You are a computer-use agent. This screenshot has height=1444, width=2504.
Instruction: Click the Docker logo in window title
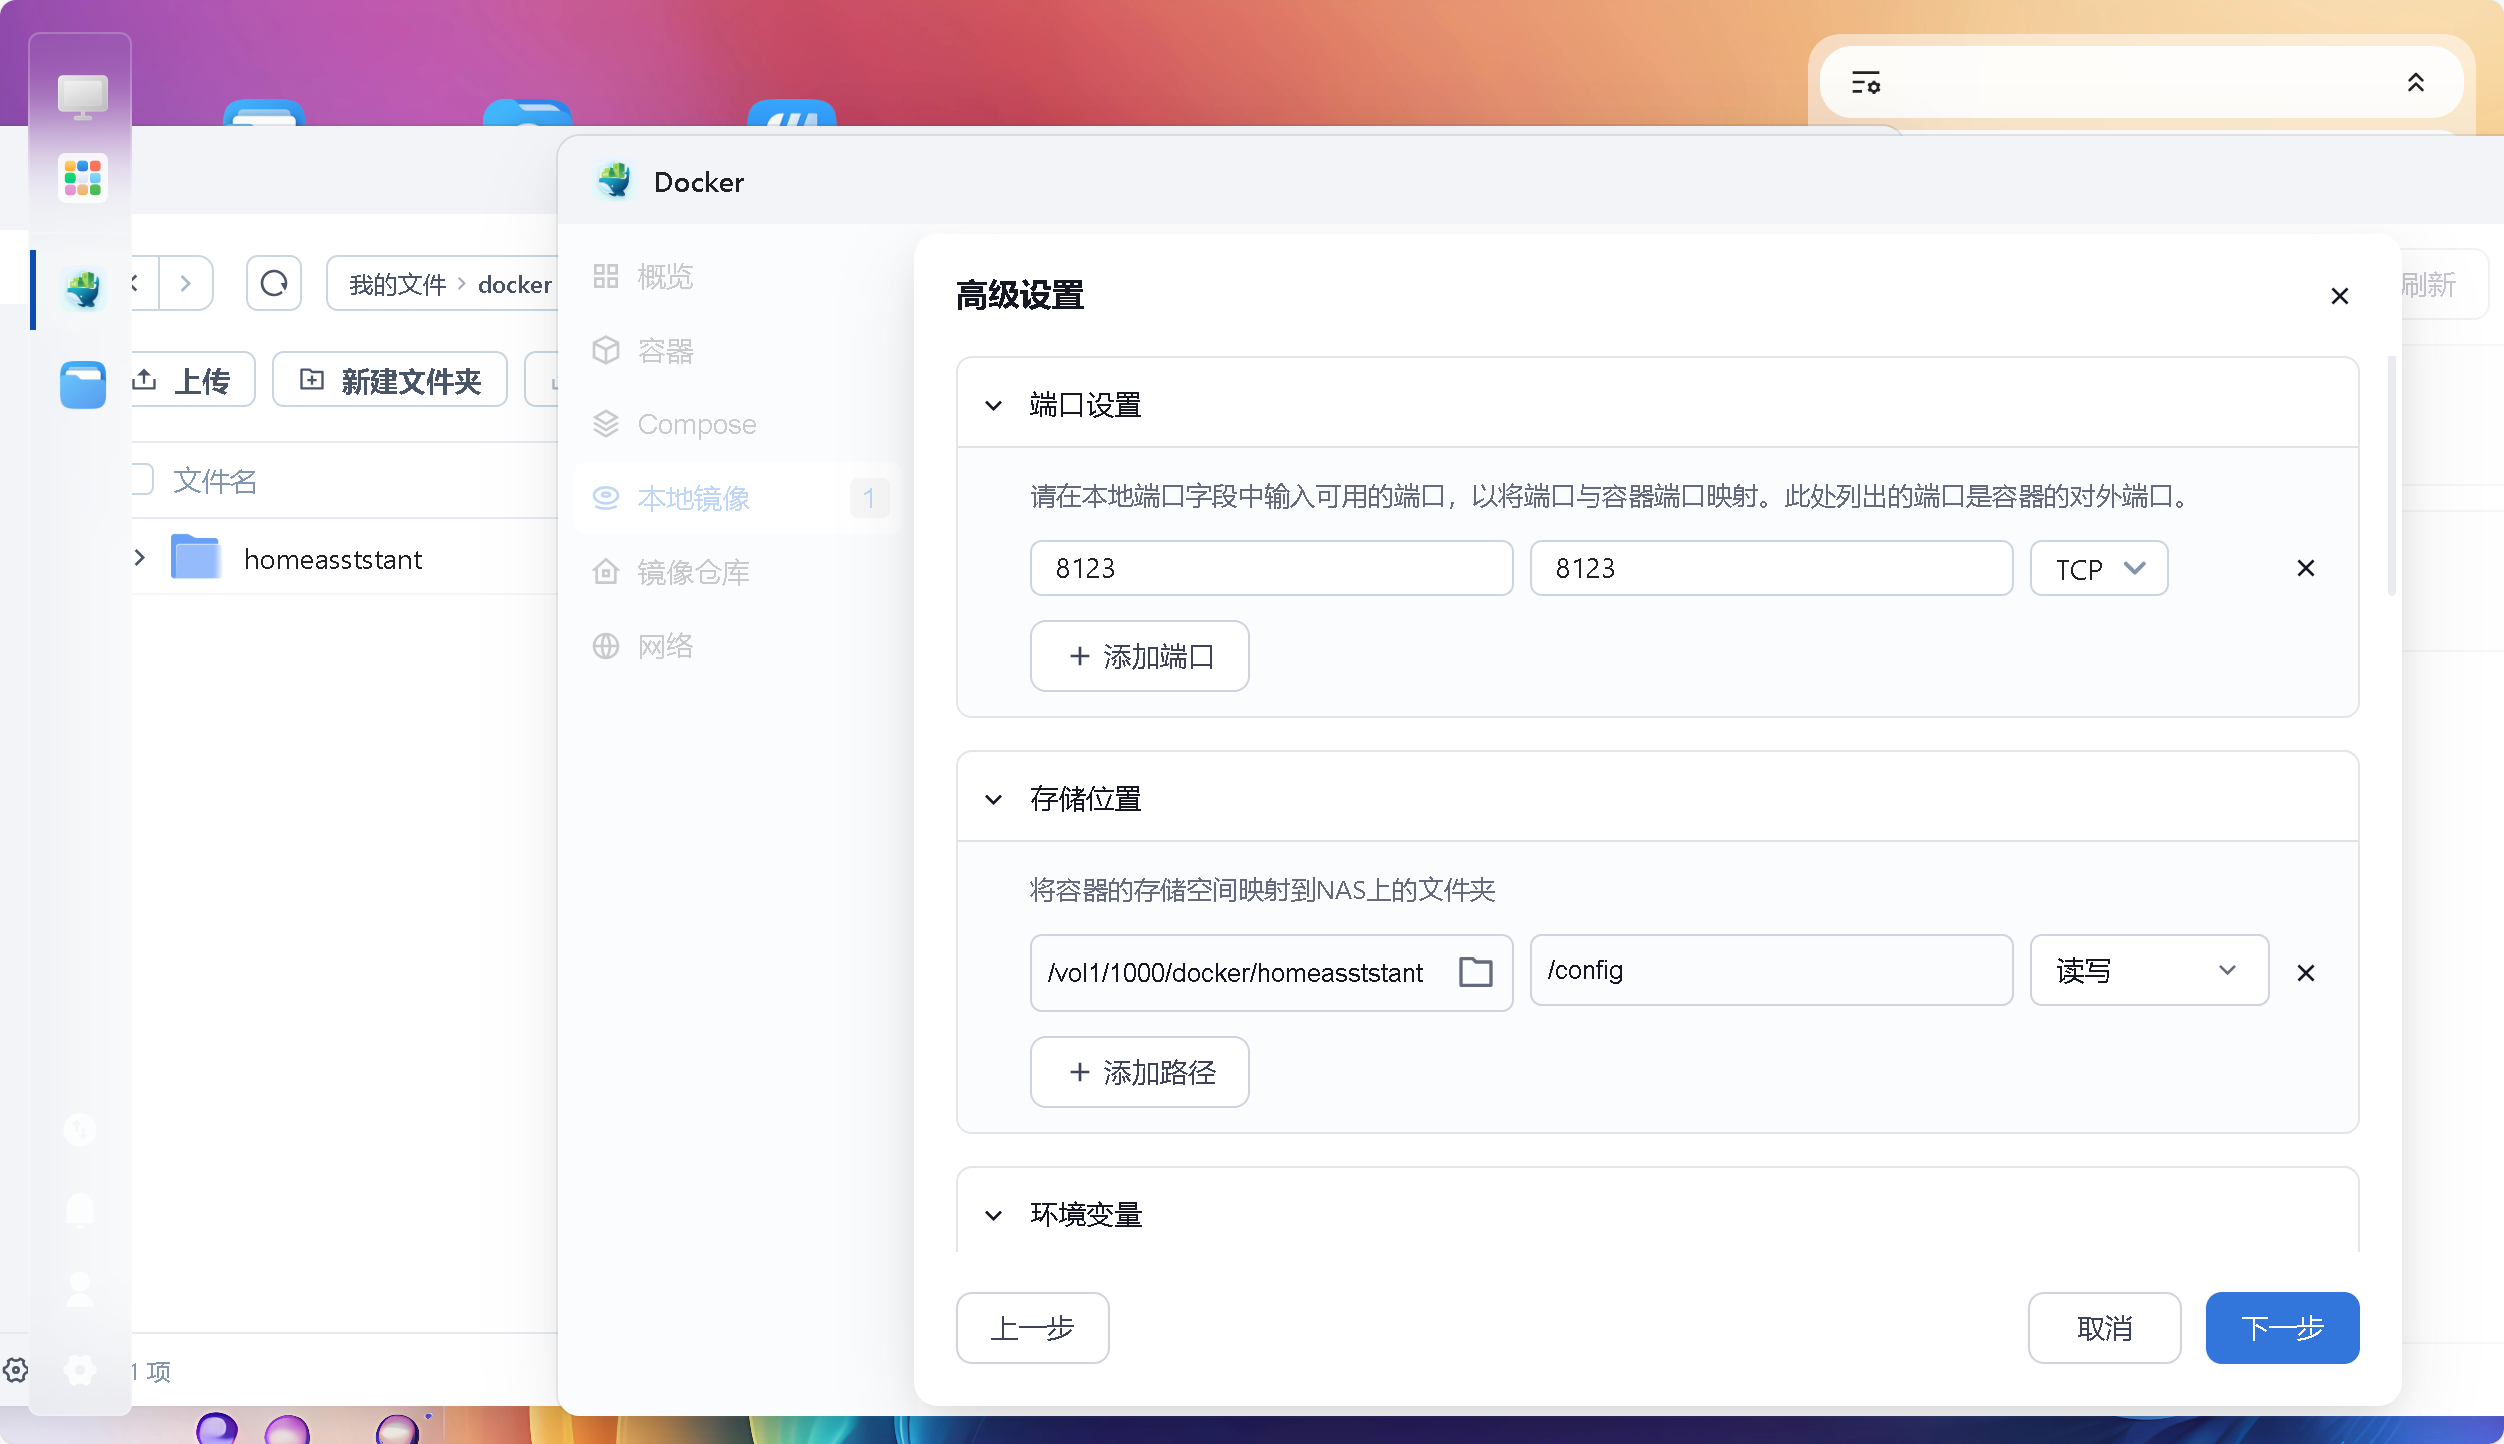click(614, 181)
